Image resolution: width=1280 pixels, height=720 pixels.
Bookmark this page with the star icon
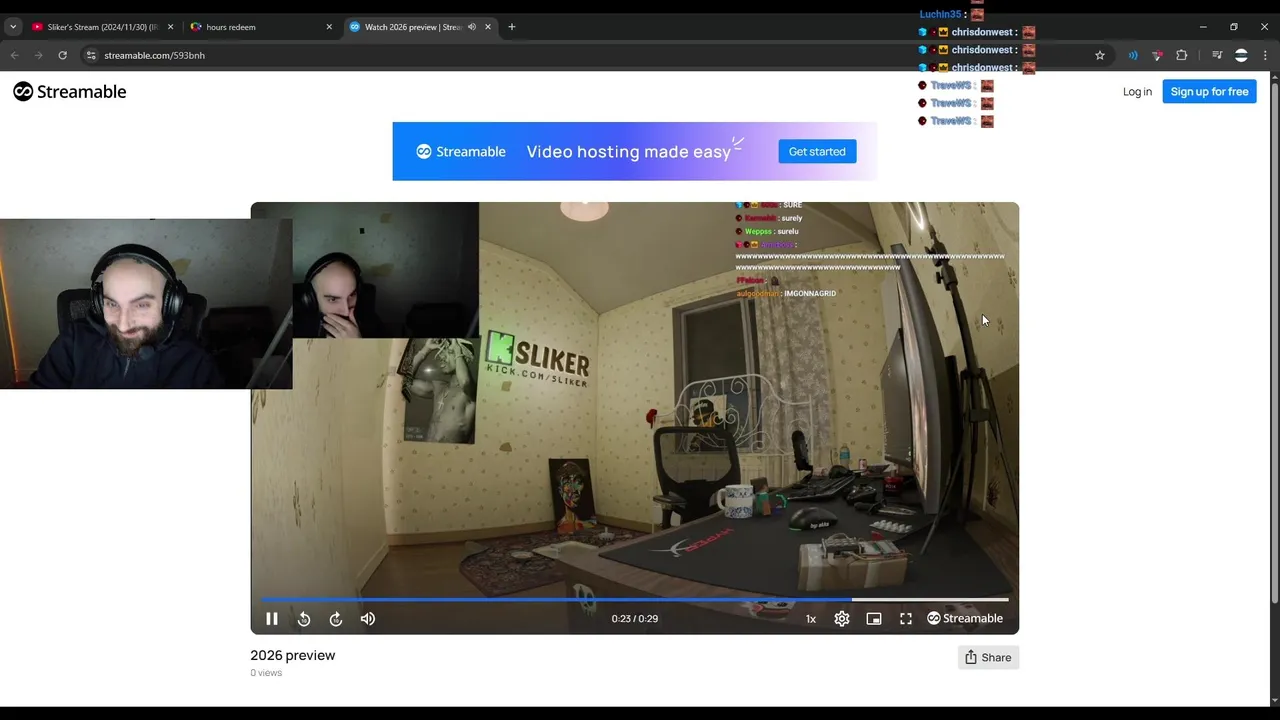[1100, 55]
